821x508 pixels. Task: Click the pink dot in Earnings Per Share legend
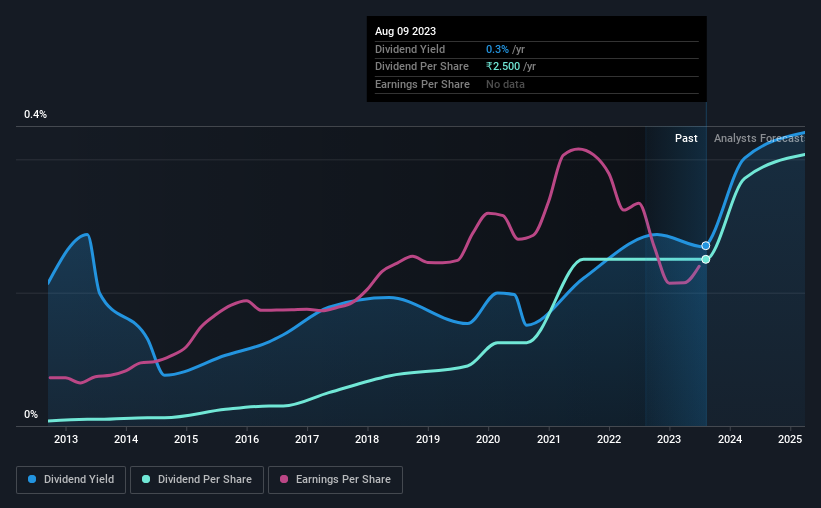pos(284,479)
